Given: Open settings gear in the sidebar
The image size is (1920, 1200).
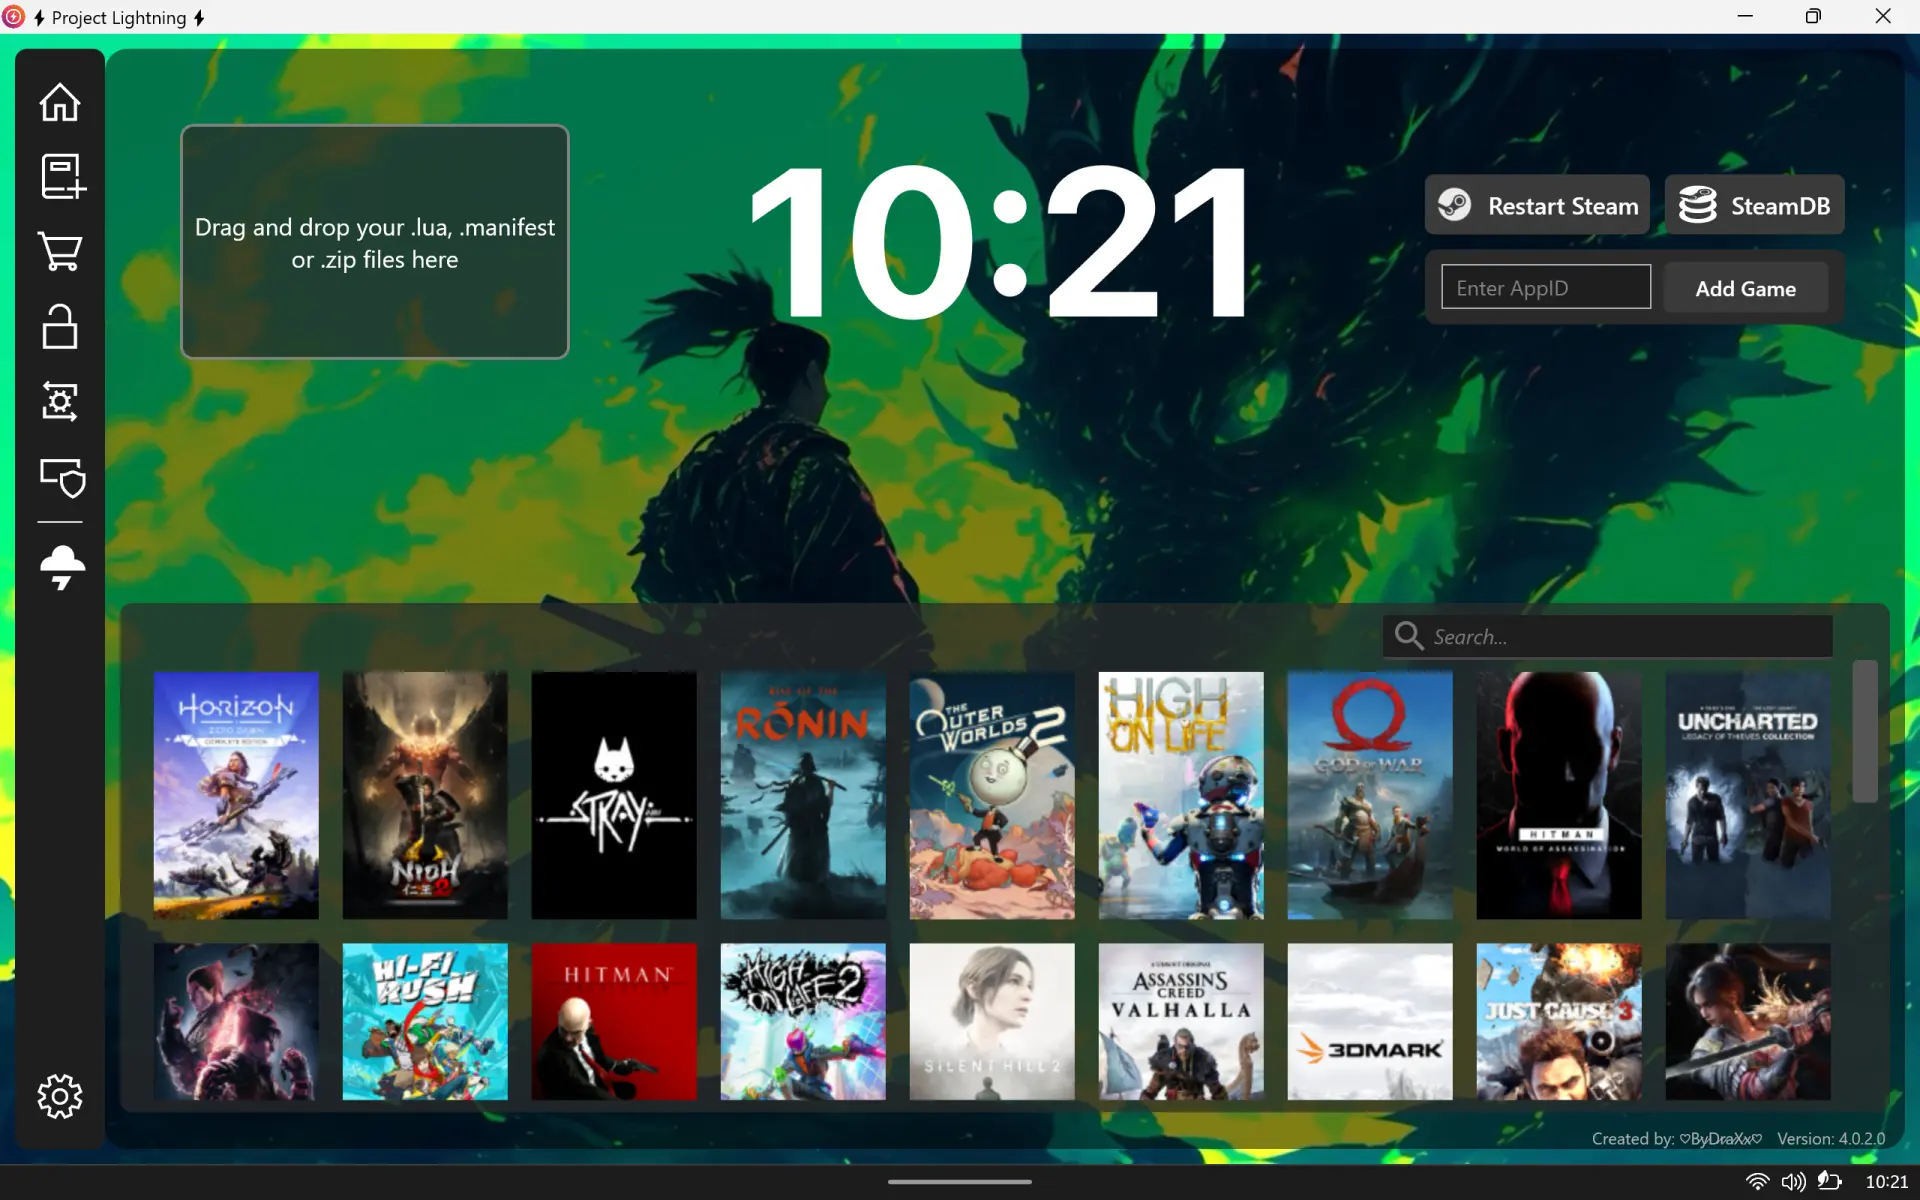Looking at the screenshot, I should click(60, 1096).
